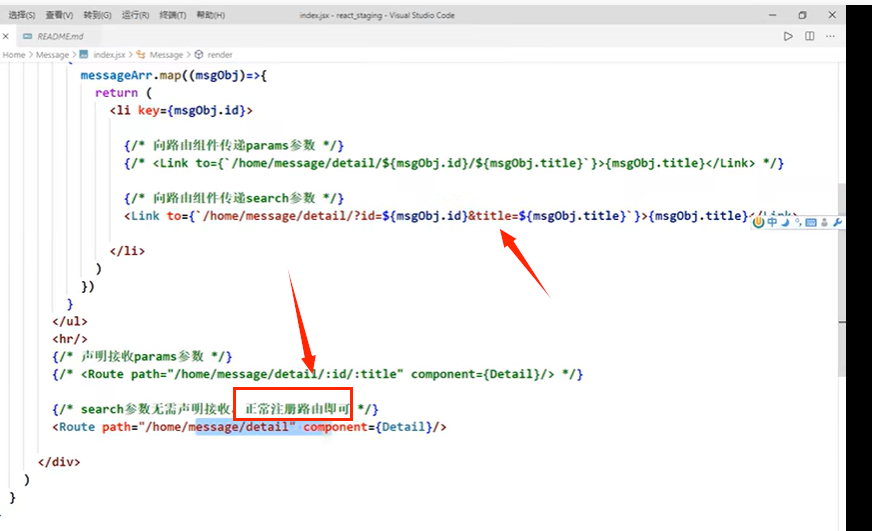Restore down the Visual Studio Code window
The image size is (872, 531).
pyautogui.click(x=802, y=15)
